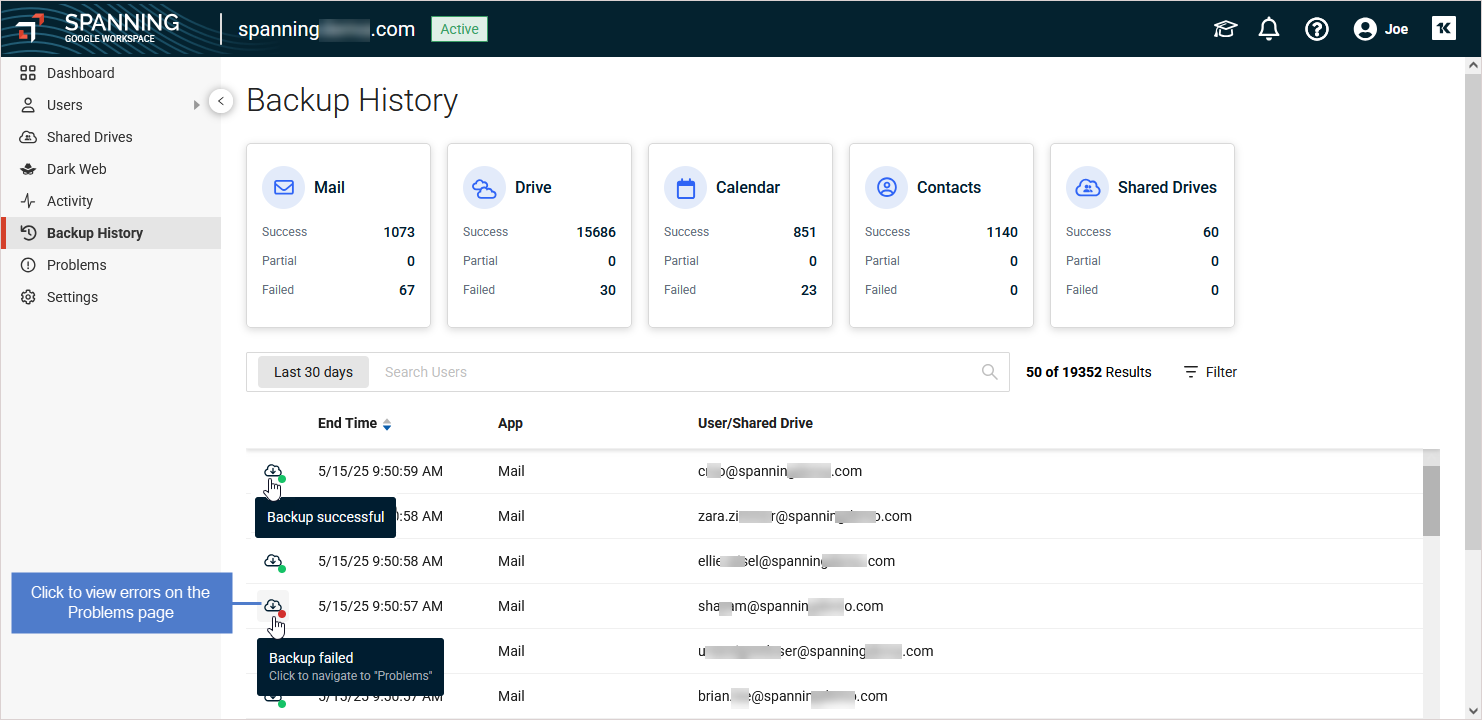
Task: Open the graduation cap training icon
Action: click(1225, 29)
